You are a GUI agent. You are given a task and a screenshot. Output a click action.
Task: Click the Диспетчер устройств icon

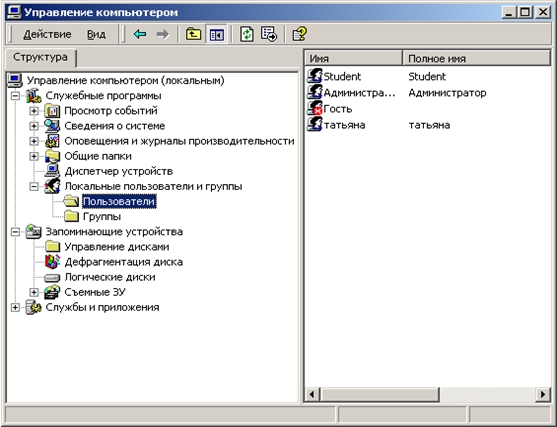click(x=52, y=171)
